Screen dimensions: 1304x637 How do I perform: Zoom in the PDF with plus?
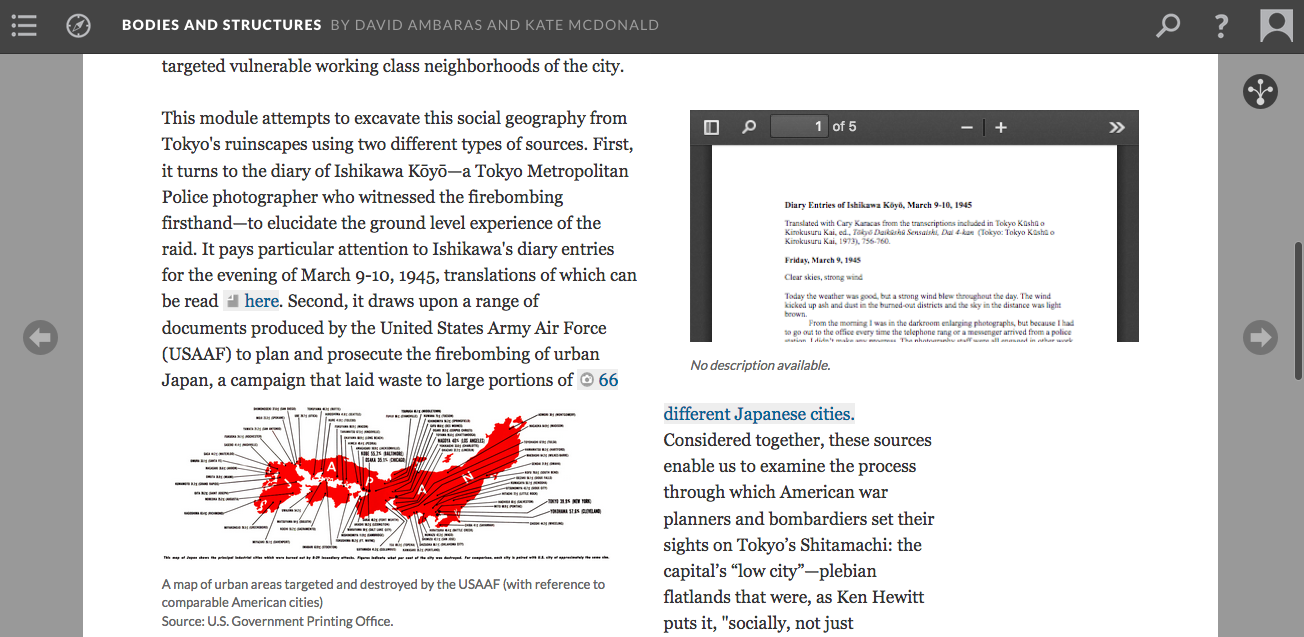pos(1001,127)
